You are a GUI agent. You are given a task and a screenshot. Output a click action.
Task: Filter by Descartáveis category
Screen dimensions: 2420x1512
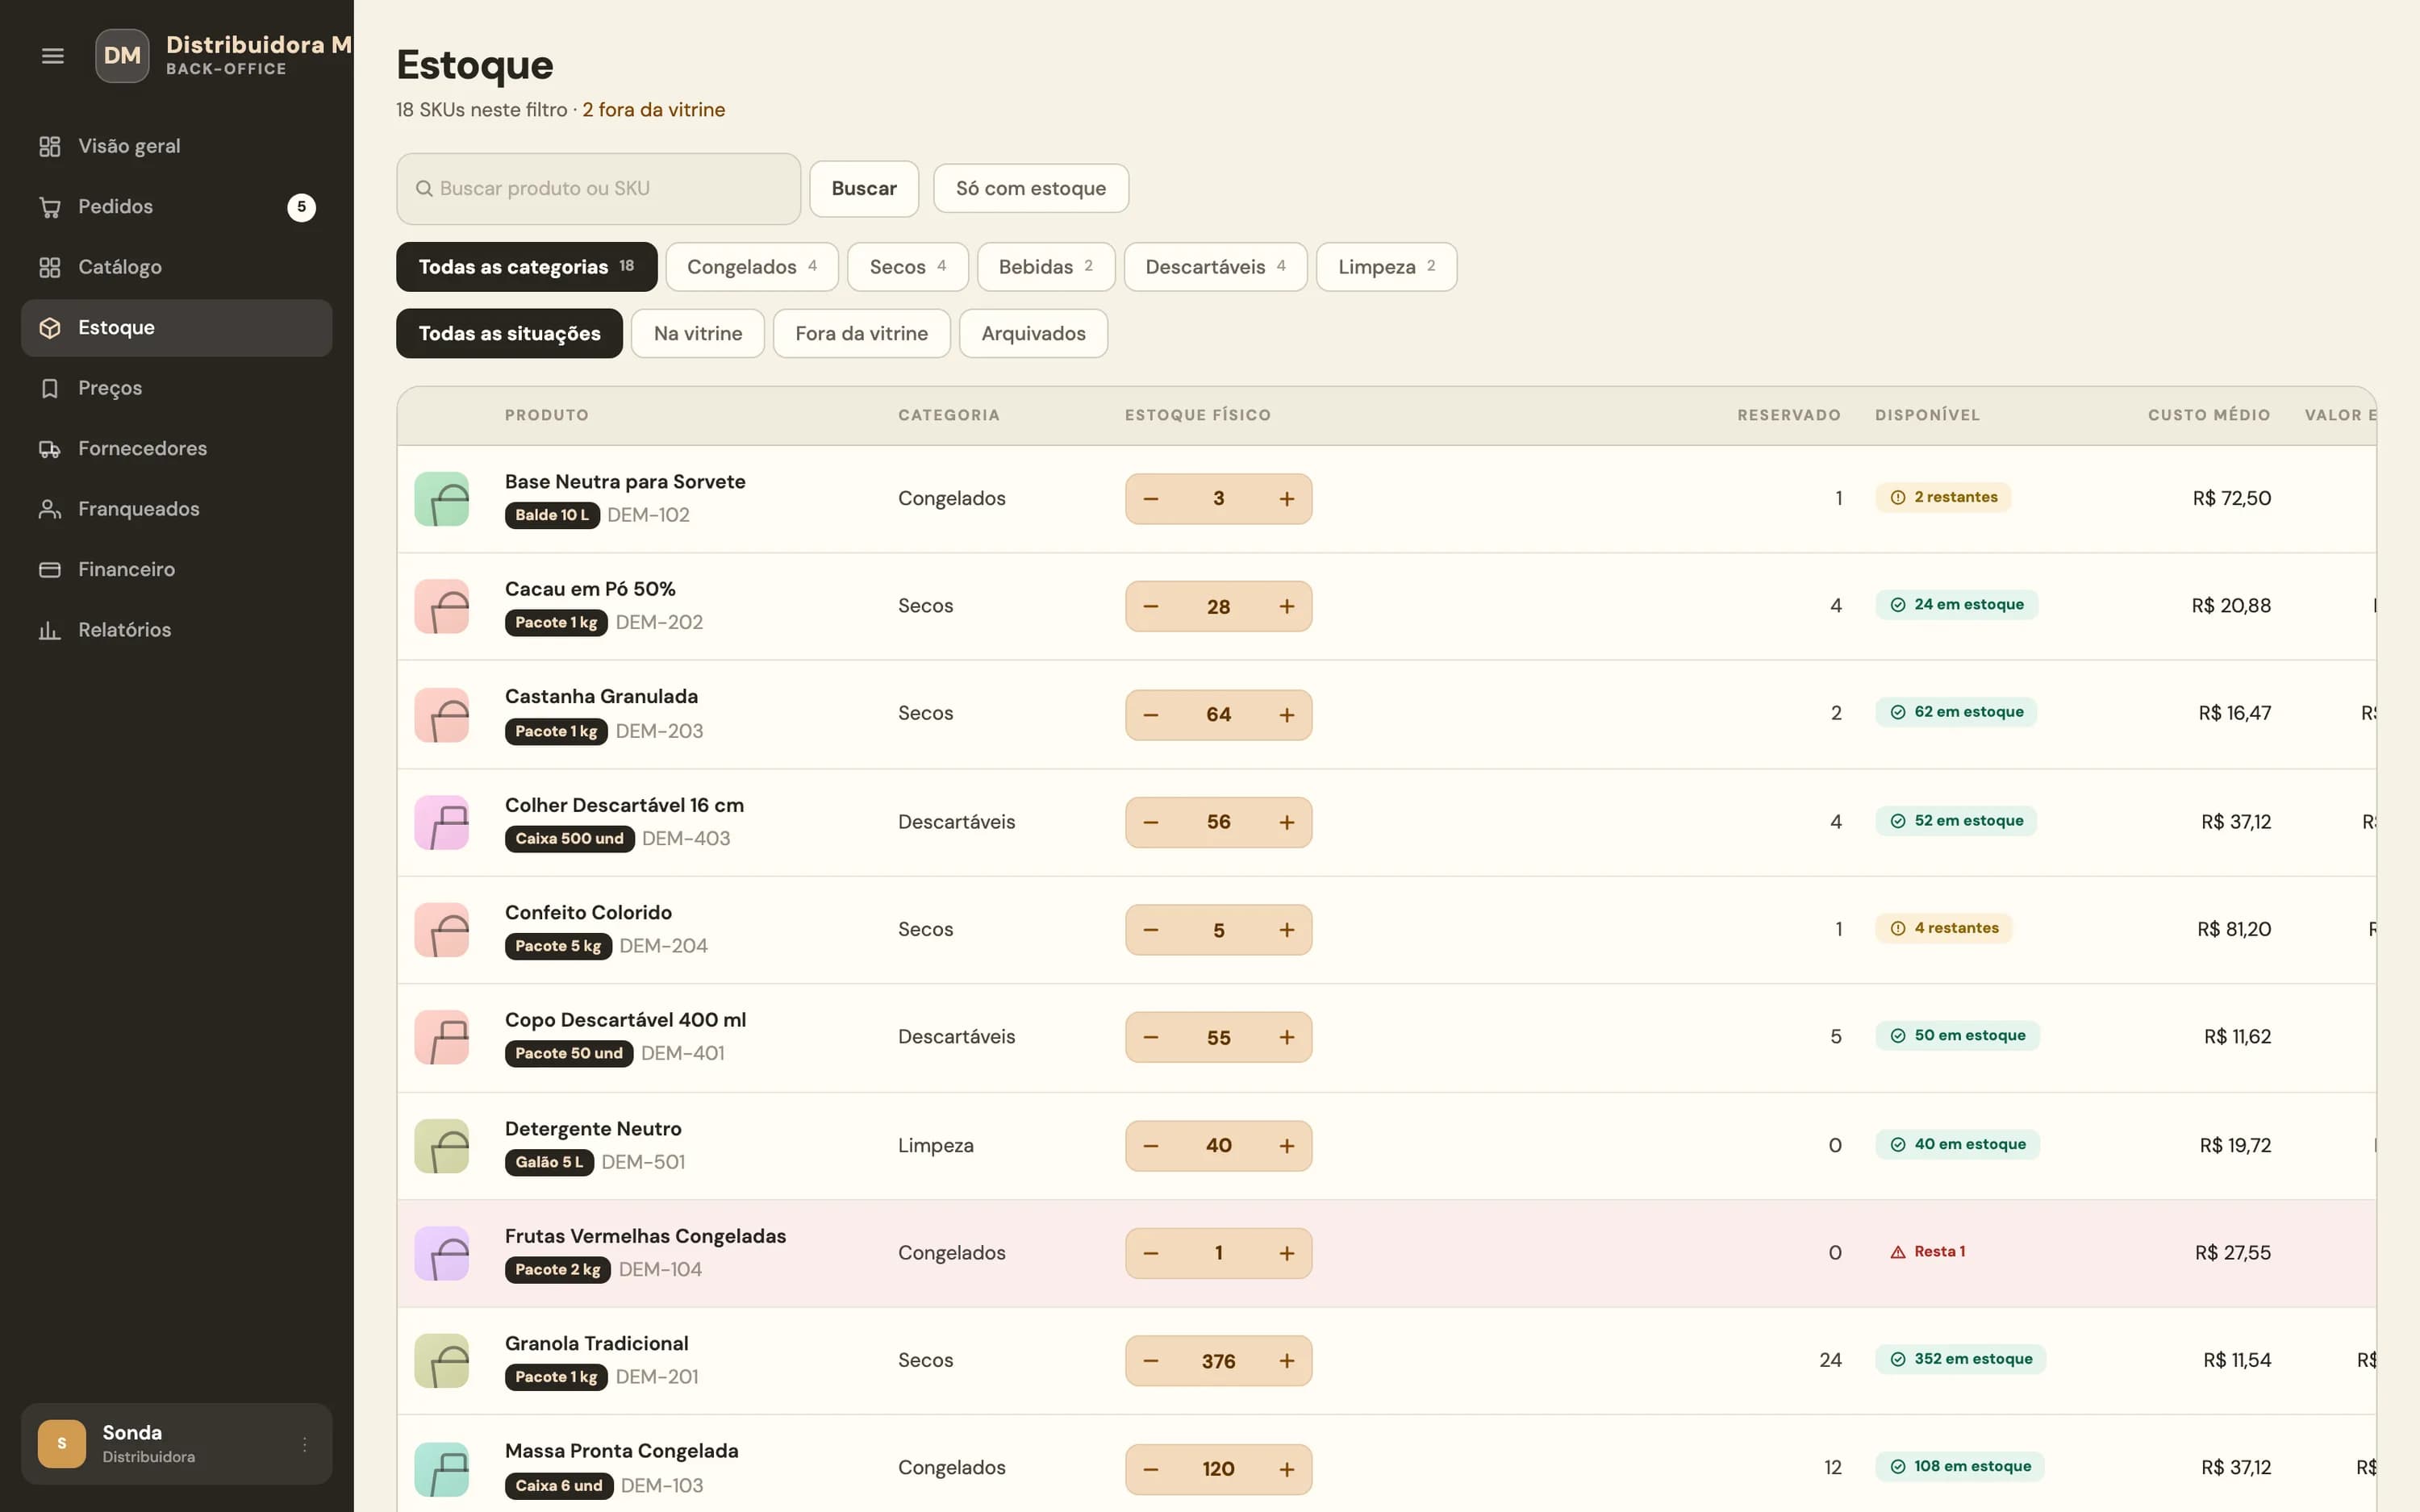pyautogui.click(x=1215, y=267)
